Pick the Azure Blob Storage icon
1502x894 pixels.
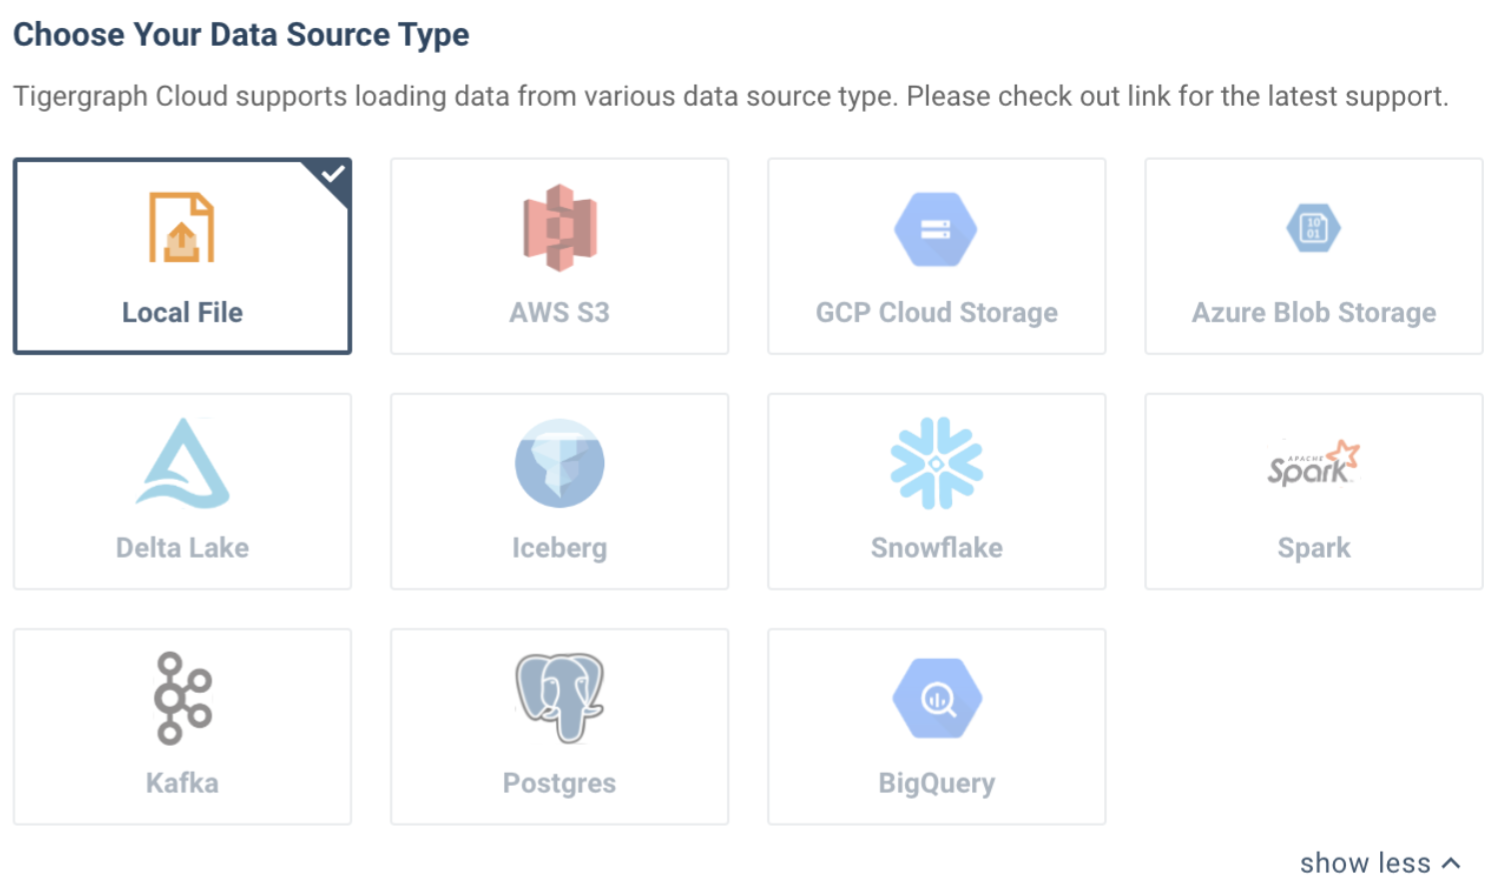tap(1313, 228)
